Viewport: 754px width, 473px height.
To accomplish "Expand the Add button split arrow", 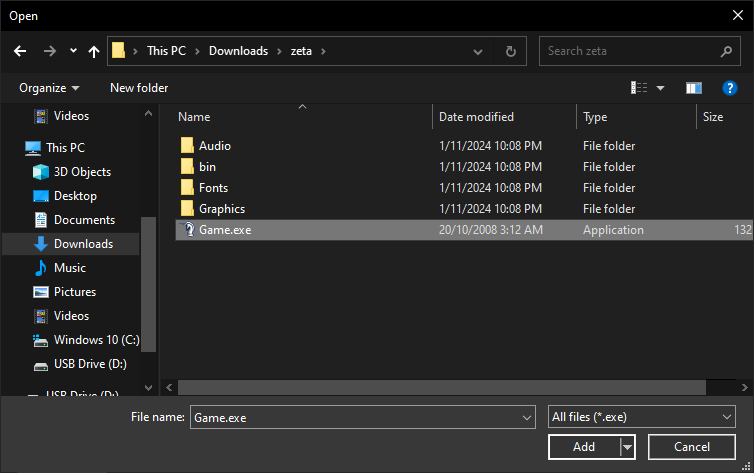I will point(628,446).
